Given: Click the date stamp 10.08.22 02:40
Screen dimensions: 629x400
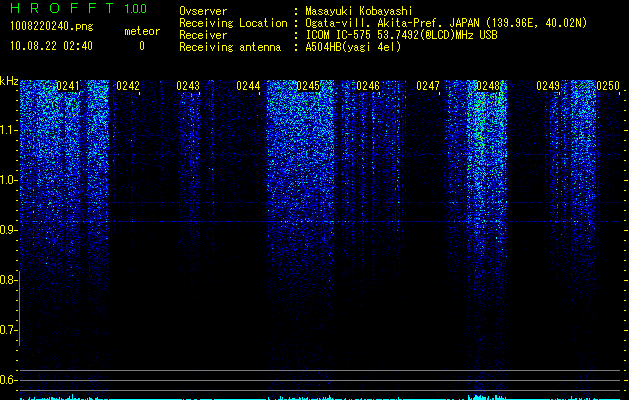Looking at the screenshot, I should [51, 46].
